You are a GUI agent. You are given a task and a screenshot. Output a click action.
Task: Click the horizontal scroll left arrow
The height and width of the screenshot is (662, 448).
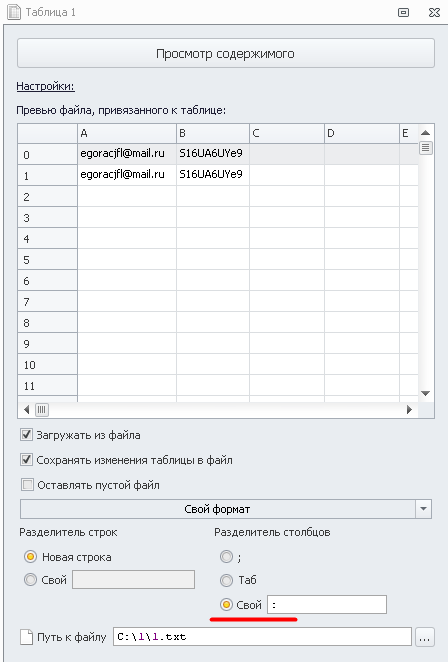(x=27, y=410)
